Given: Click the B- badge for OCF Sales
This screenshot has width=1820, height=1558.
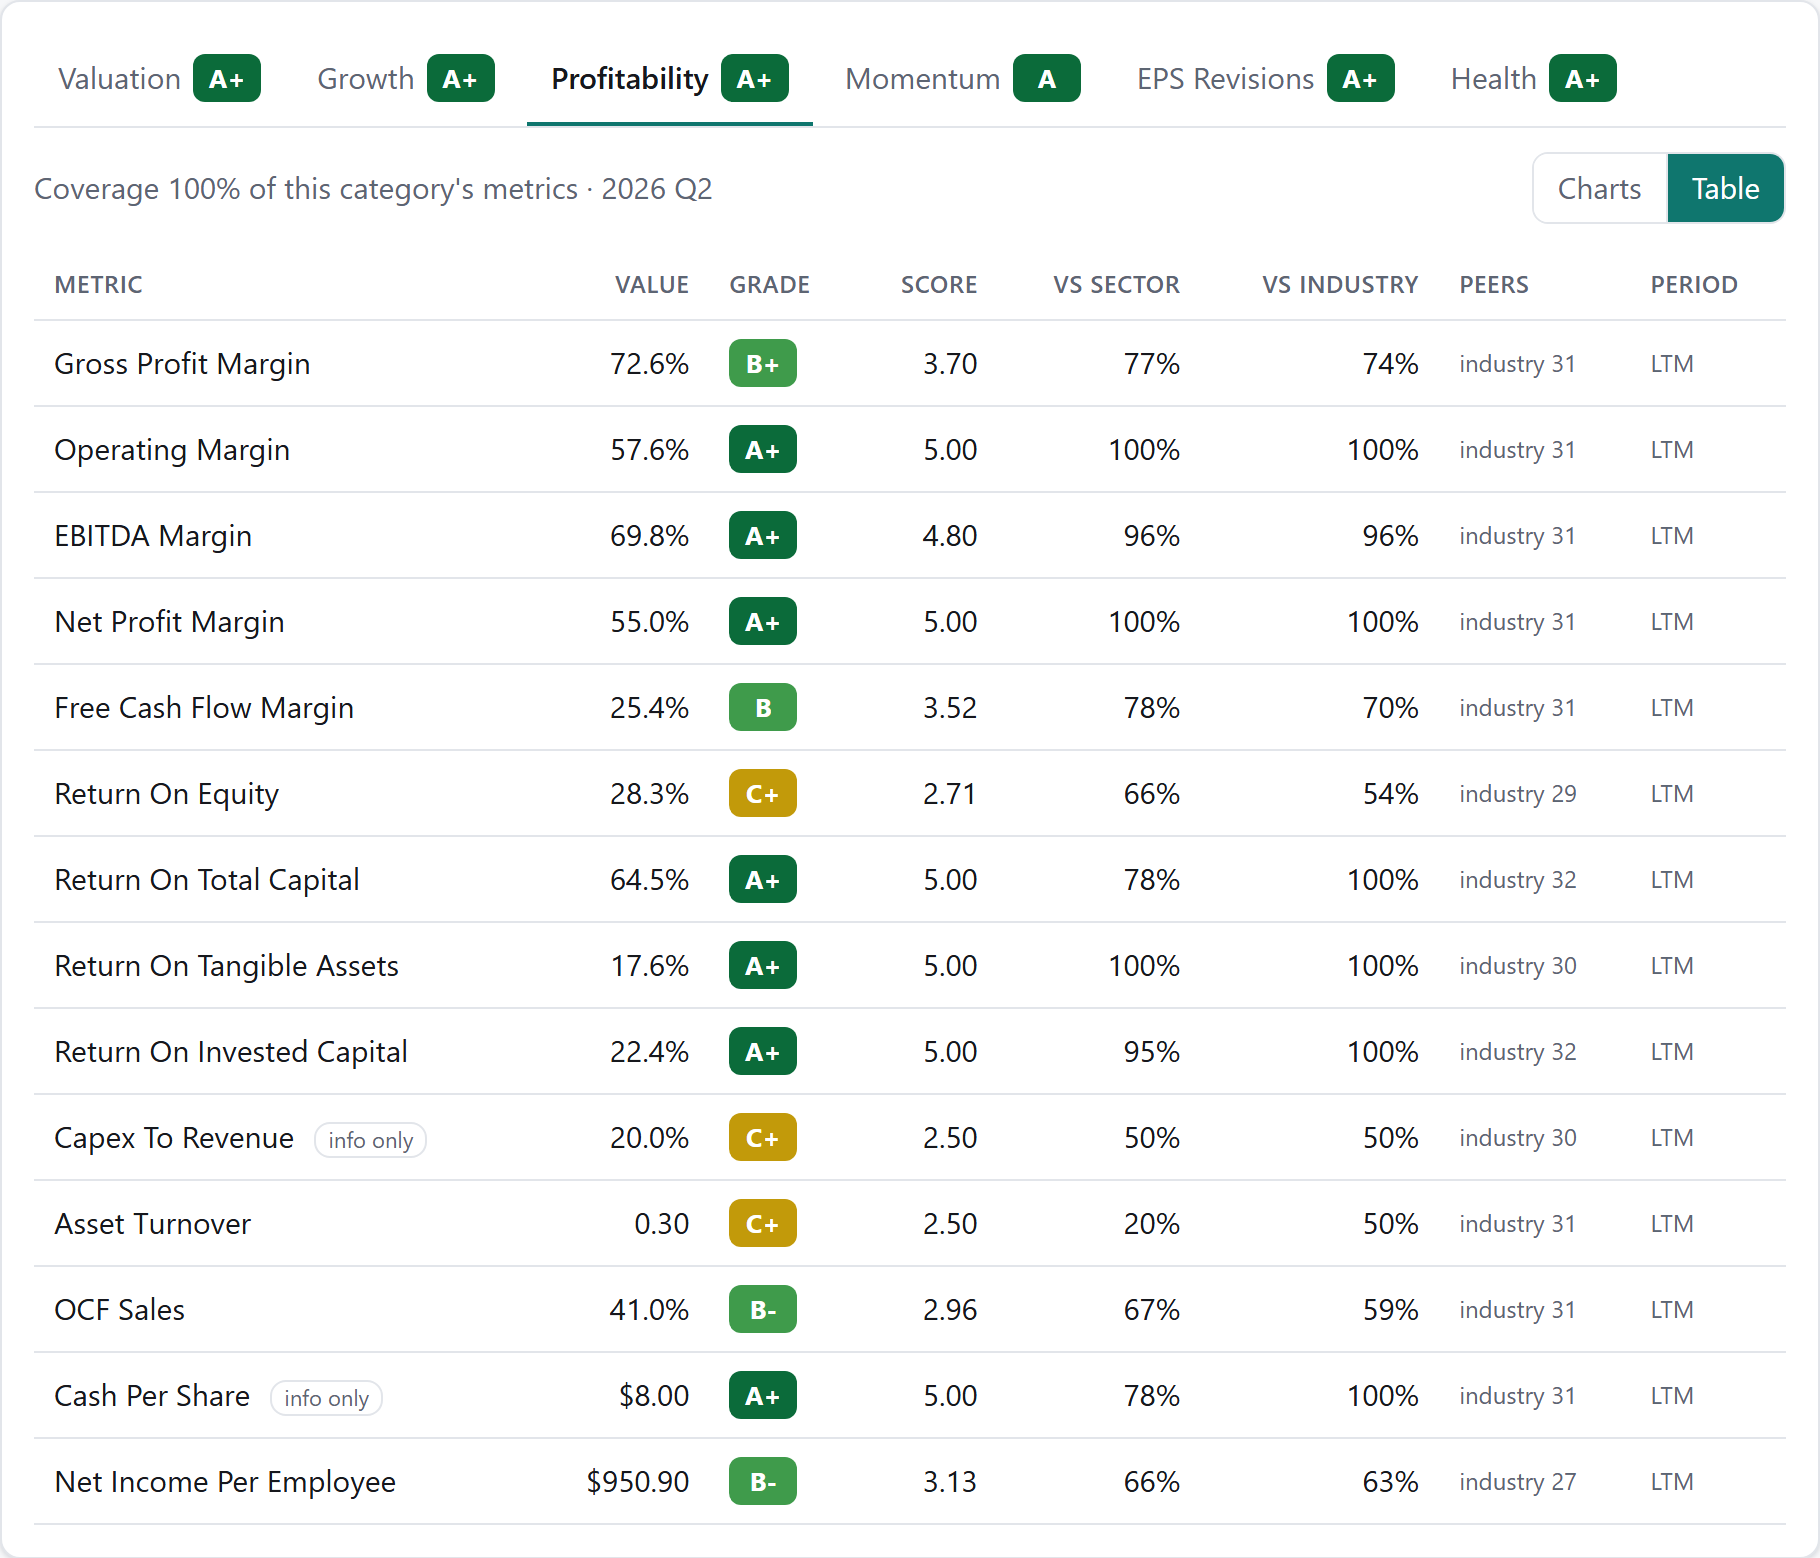Looking at the screenshot, I should [x=763, y=1310].
